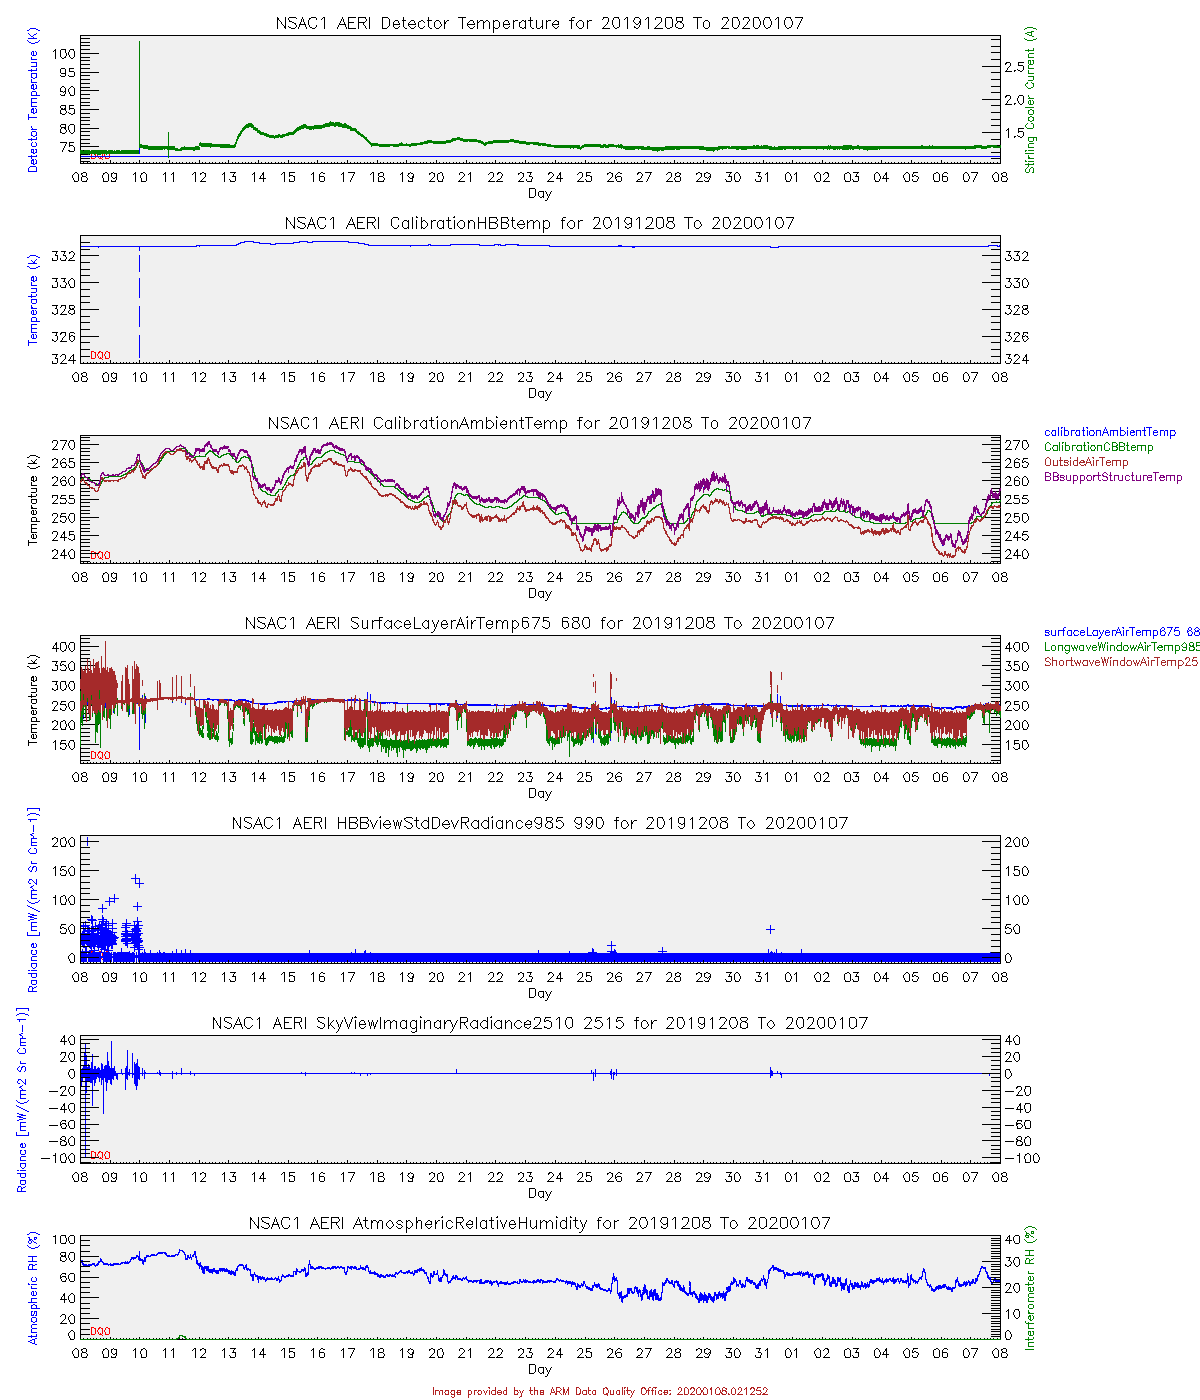This screenshot has width=1200, height=1400.
Task: Click the AtmosphericRelativeHumidity plot title
Action: [539, 1223]
